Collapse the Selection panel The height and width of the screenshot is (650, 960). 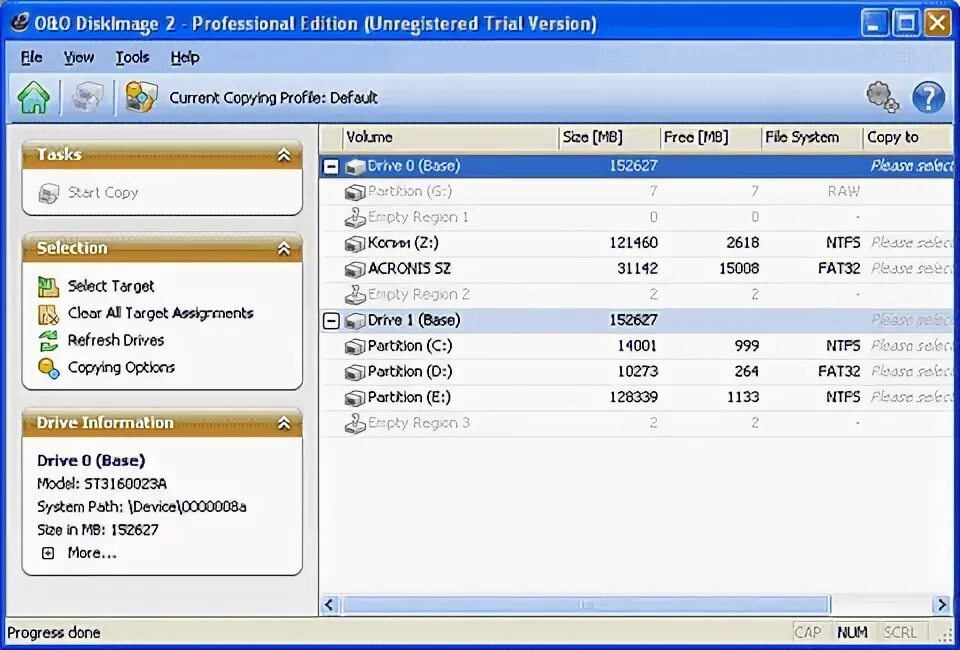(283, 248)
